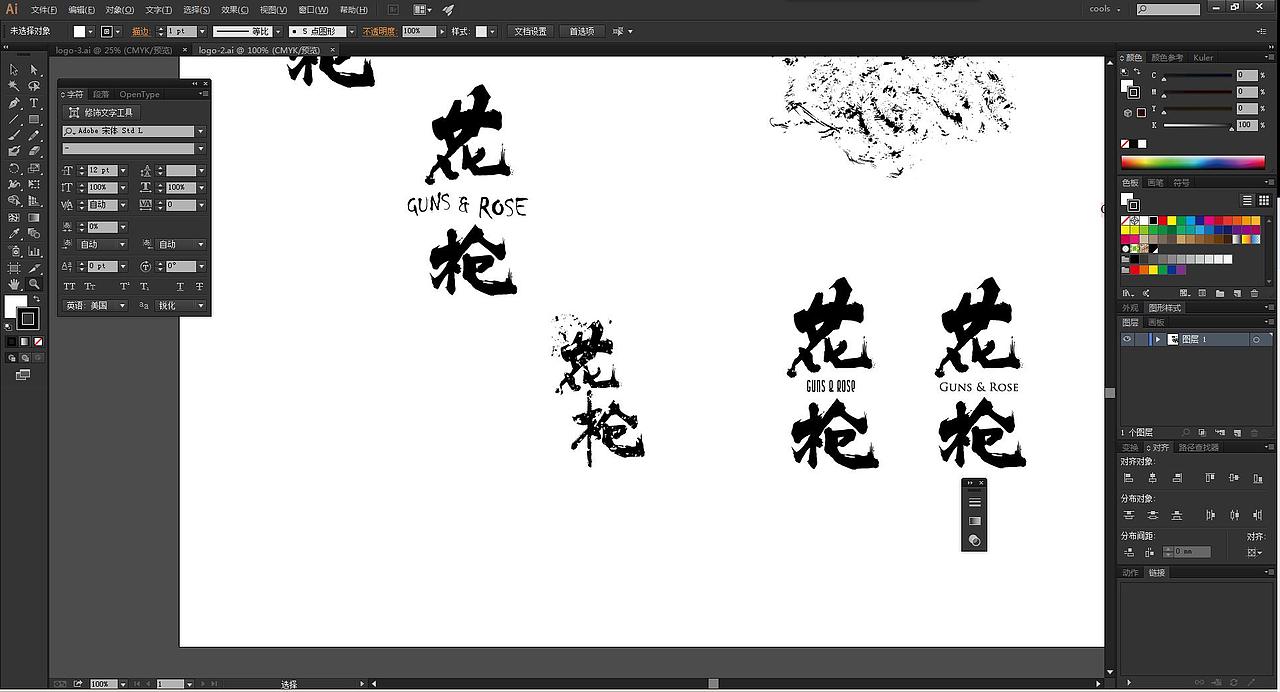Open the font size 12pt dropdown
Screen dimensions: 1280x692
[x=123, y=170]
